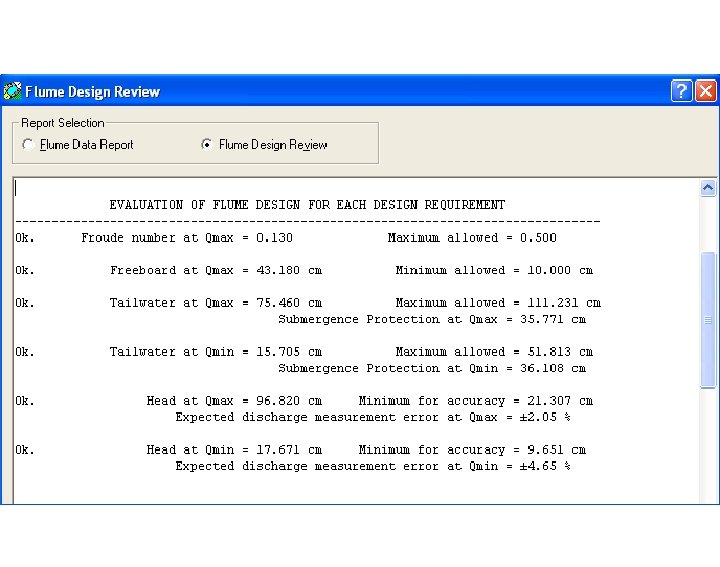
Task: Click Head at Qmin = 17.671 cm
Action: coord(234,450)
